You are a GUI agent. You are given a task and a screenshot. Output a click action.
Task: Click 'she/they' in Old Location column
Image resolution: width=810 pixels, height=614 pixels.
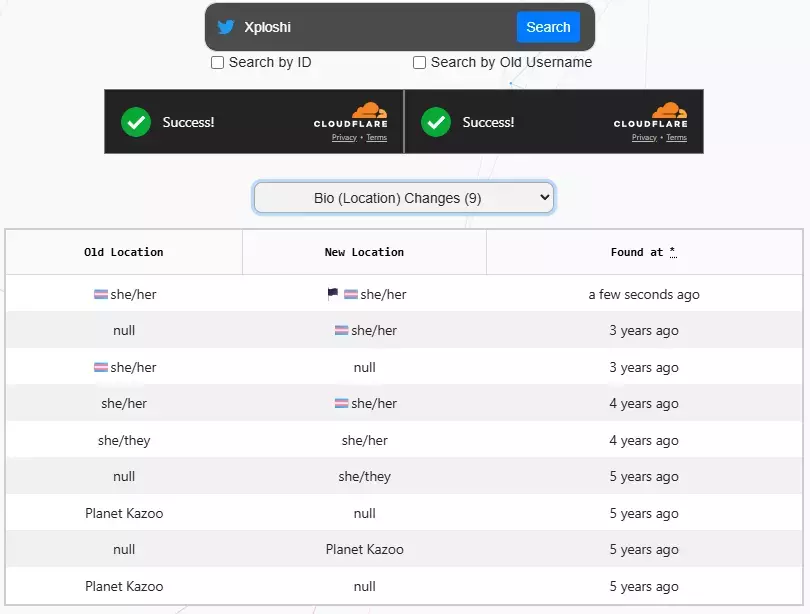coord(124,440)
